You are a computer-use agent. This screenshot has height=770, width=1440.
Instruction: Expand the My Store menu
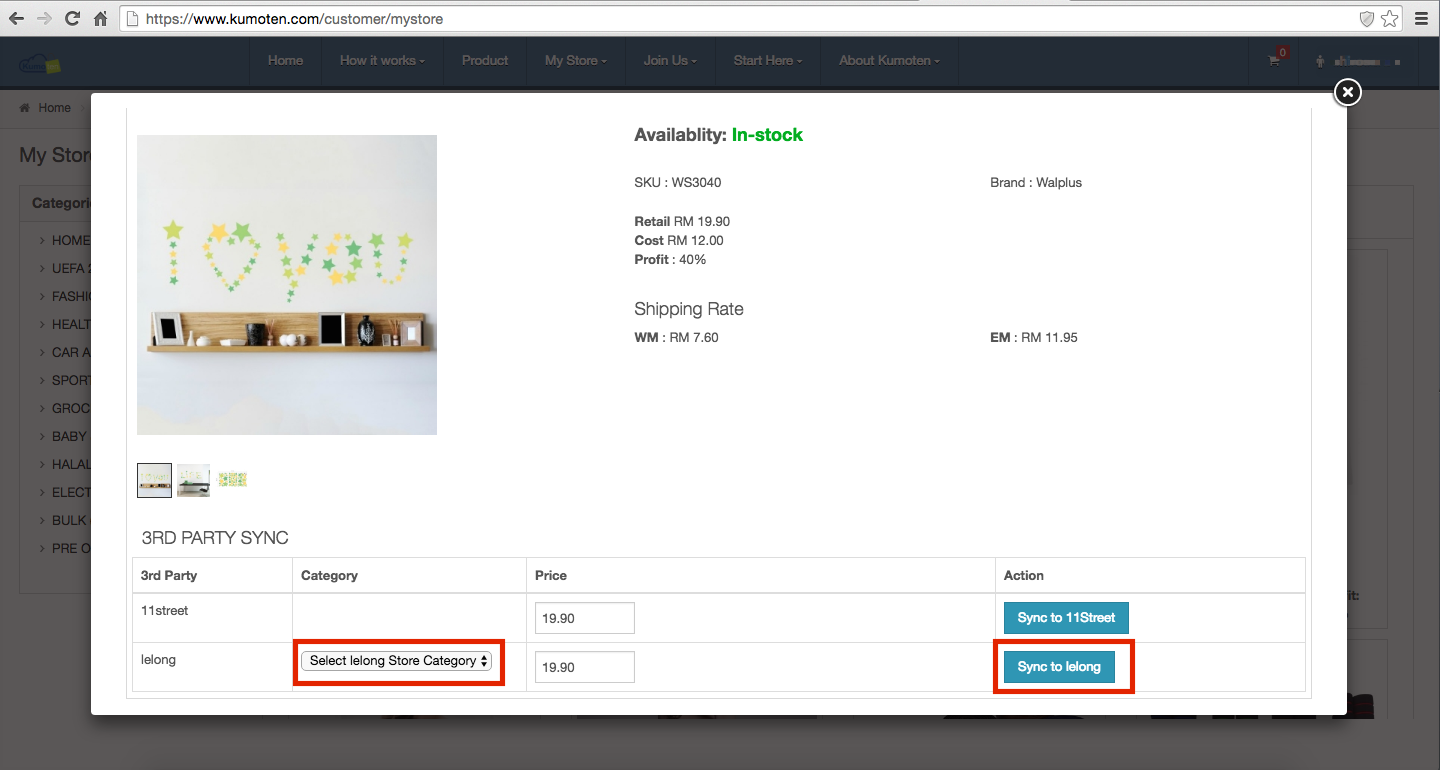pyautogui.click(x=576, y=60)
